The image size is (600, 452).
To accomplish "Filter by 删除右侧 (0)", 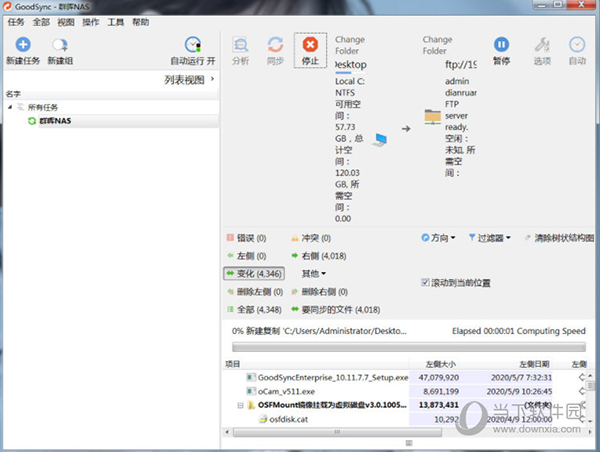I will (320, 292).
